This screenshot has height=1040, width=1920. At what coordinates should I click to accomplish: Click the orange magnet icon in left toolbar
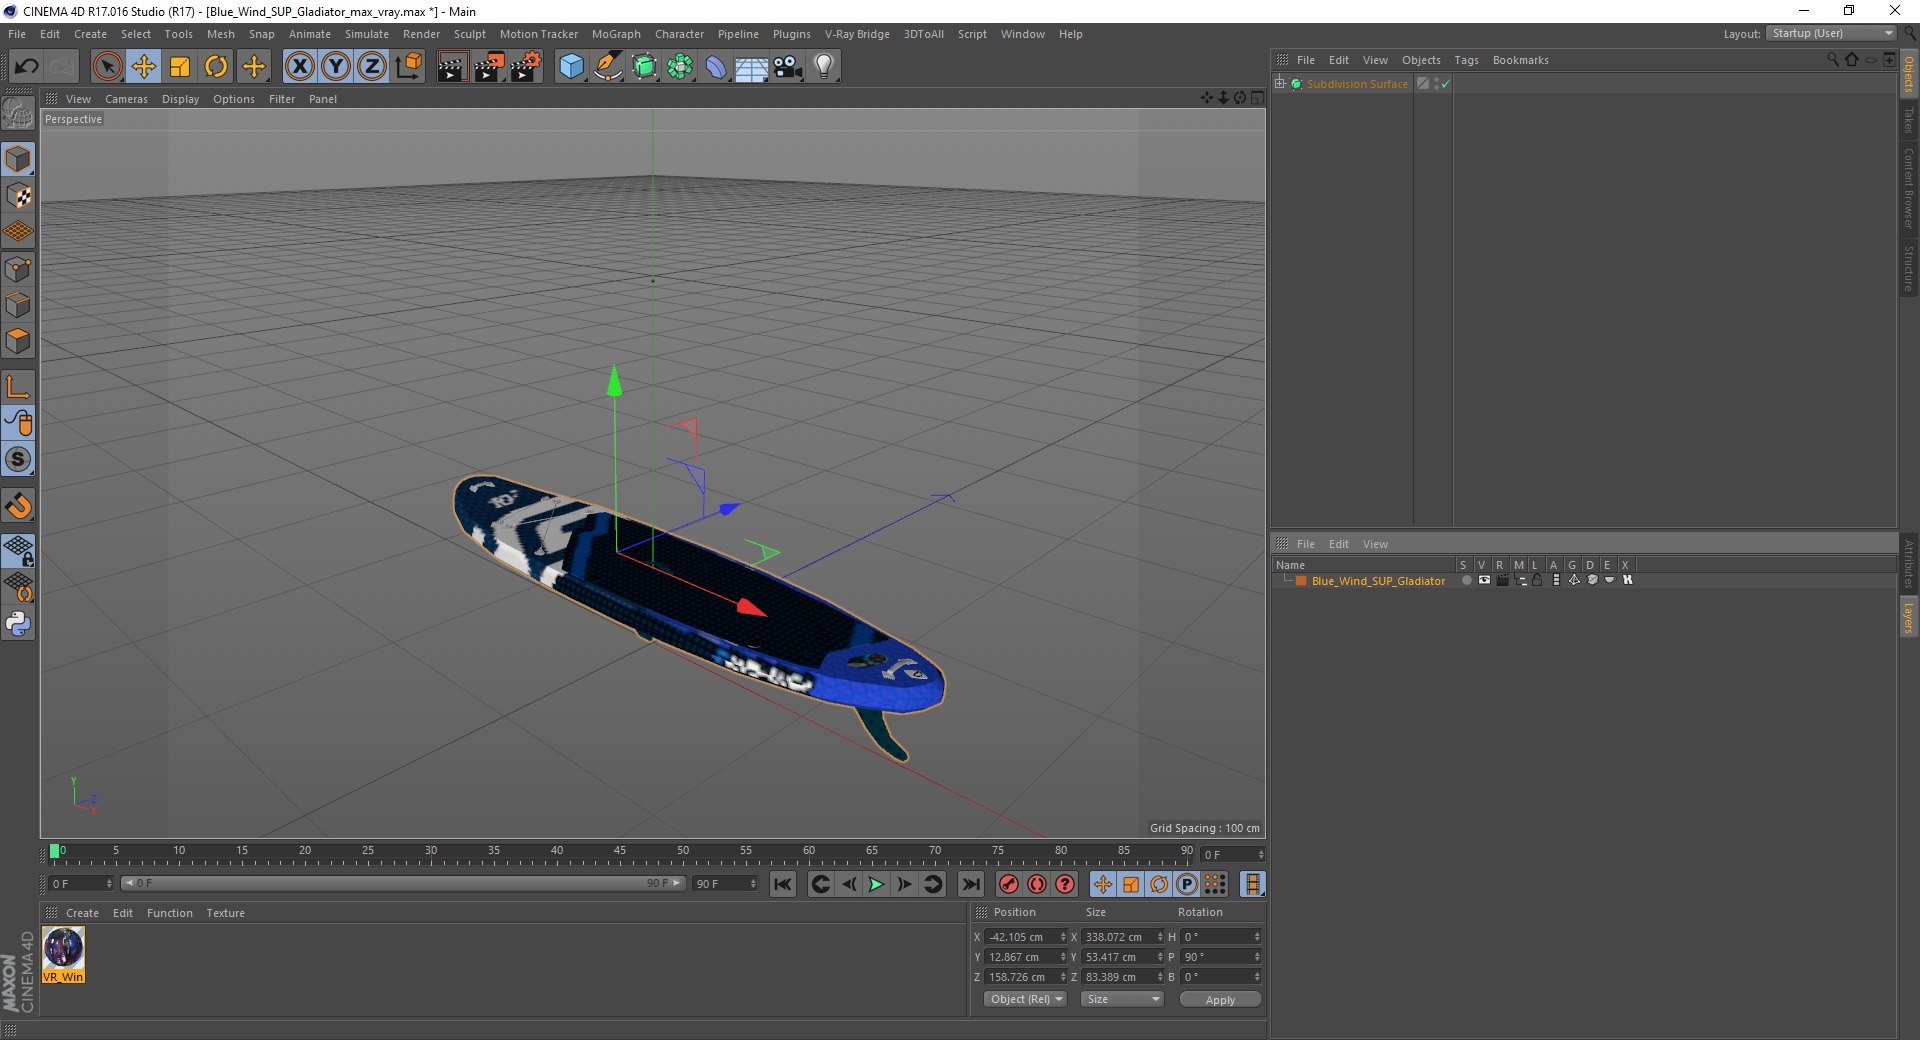pos(18,506)
